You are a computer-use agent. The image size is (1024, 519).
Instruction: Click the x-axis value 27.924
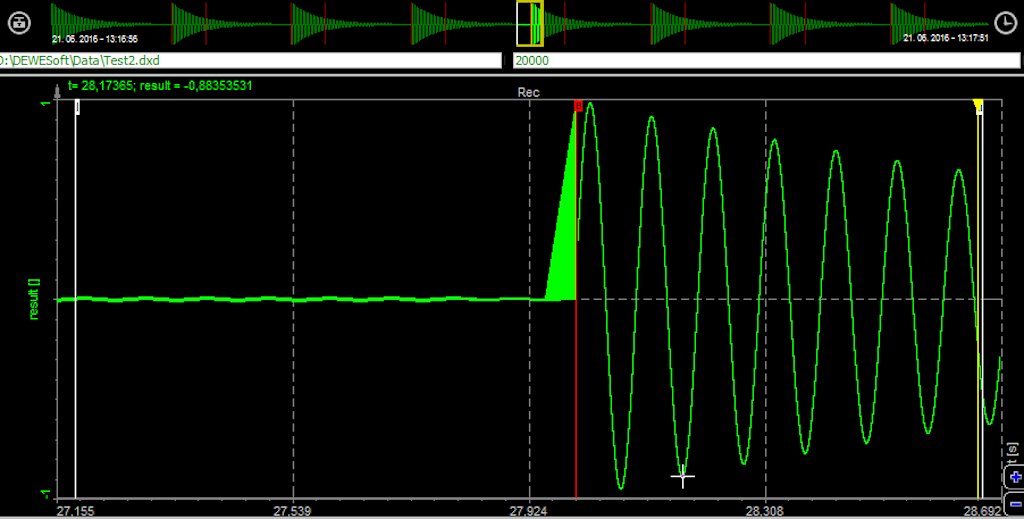pyautogui.click(x=529, y=511)
